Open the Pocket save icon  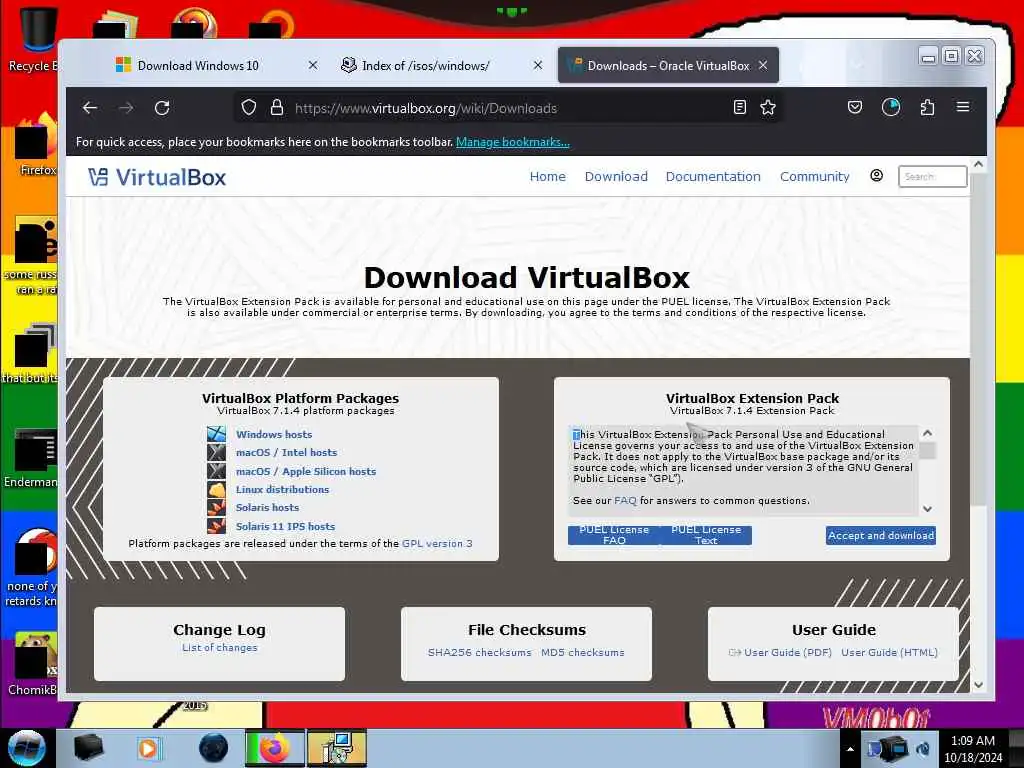[855, 107]
